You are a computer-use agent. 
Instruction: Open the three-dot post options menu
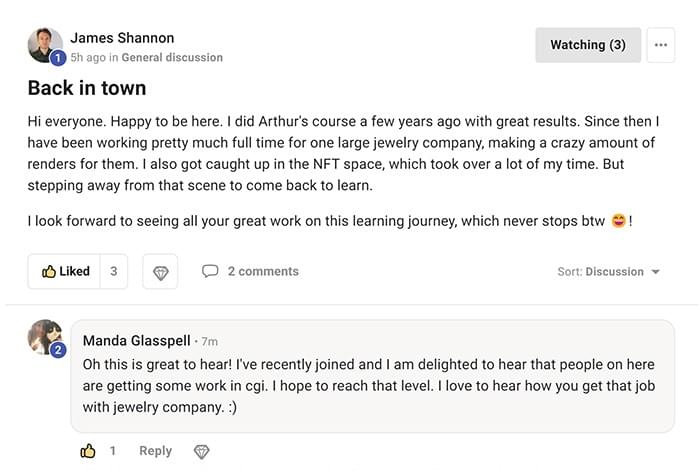(661, 45)
